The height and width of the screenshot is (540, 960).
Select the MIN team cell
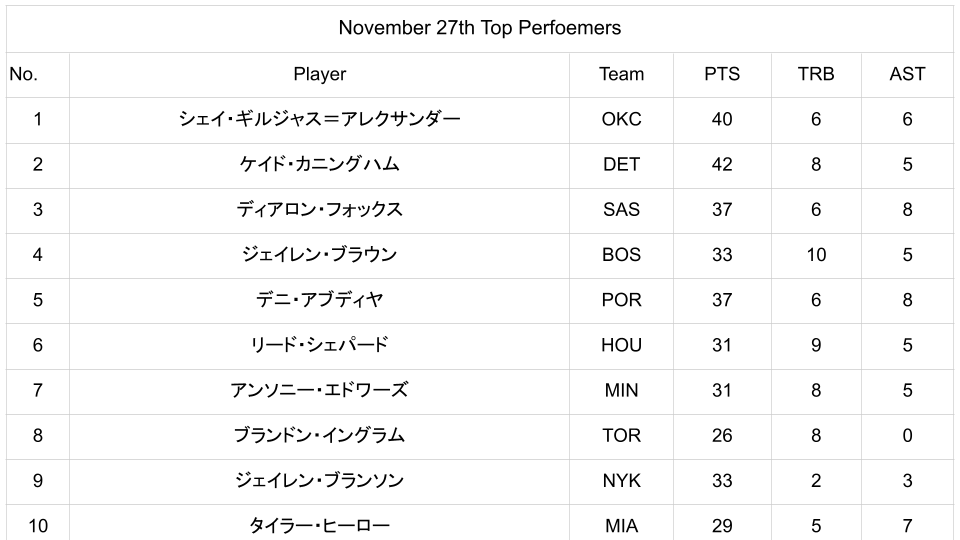tap(621, 390)
